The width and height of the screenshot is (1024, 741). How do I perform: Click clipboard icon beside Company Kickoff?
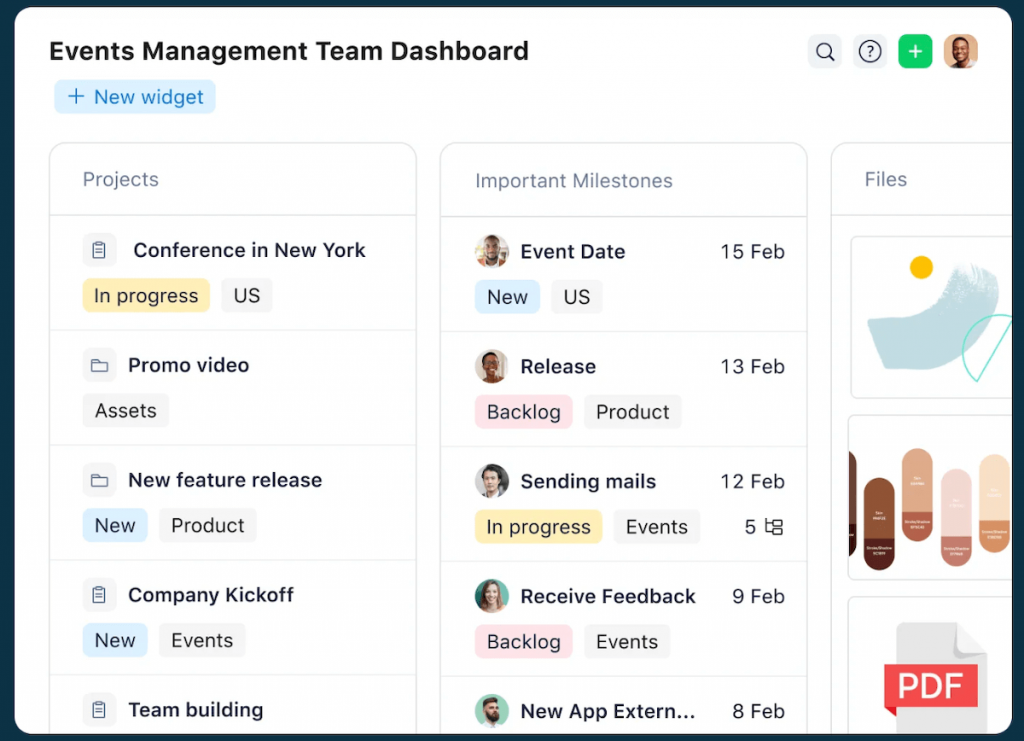99,595
